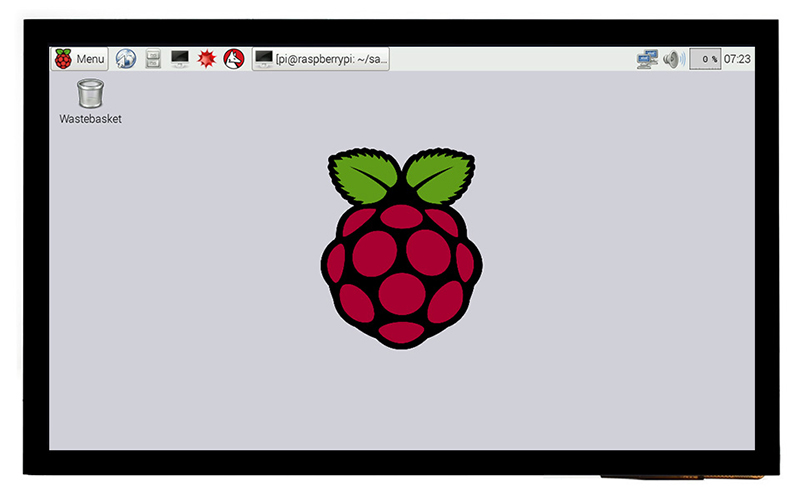Click the 0 % CPU usage monitor

704,59
